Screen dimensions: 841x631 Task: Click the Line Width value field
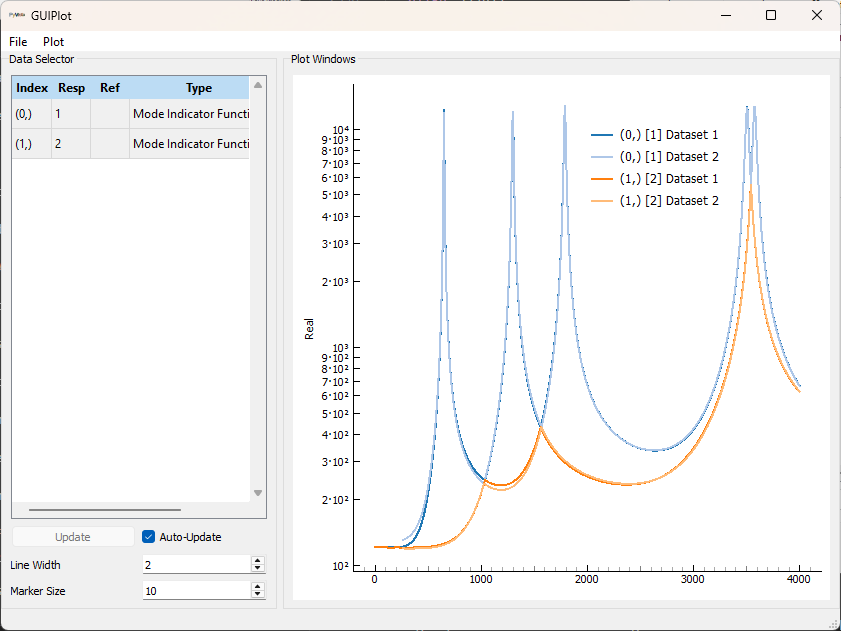pos(195,564)
